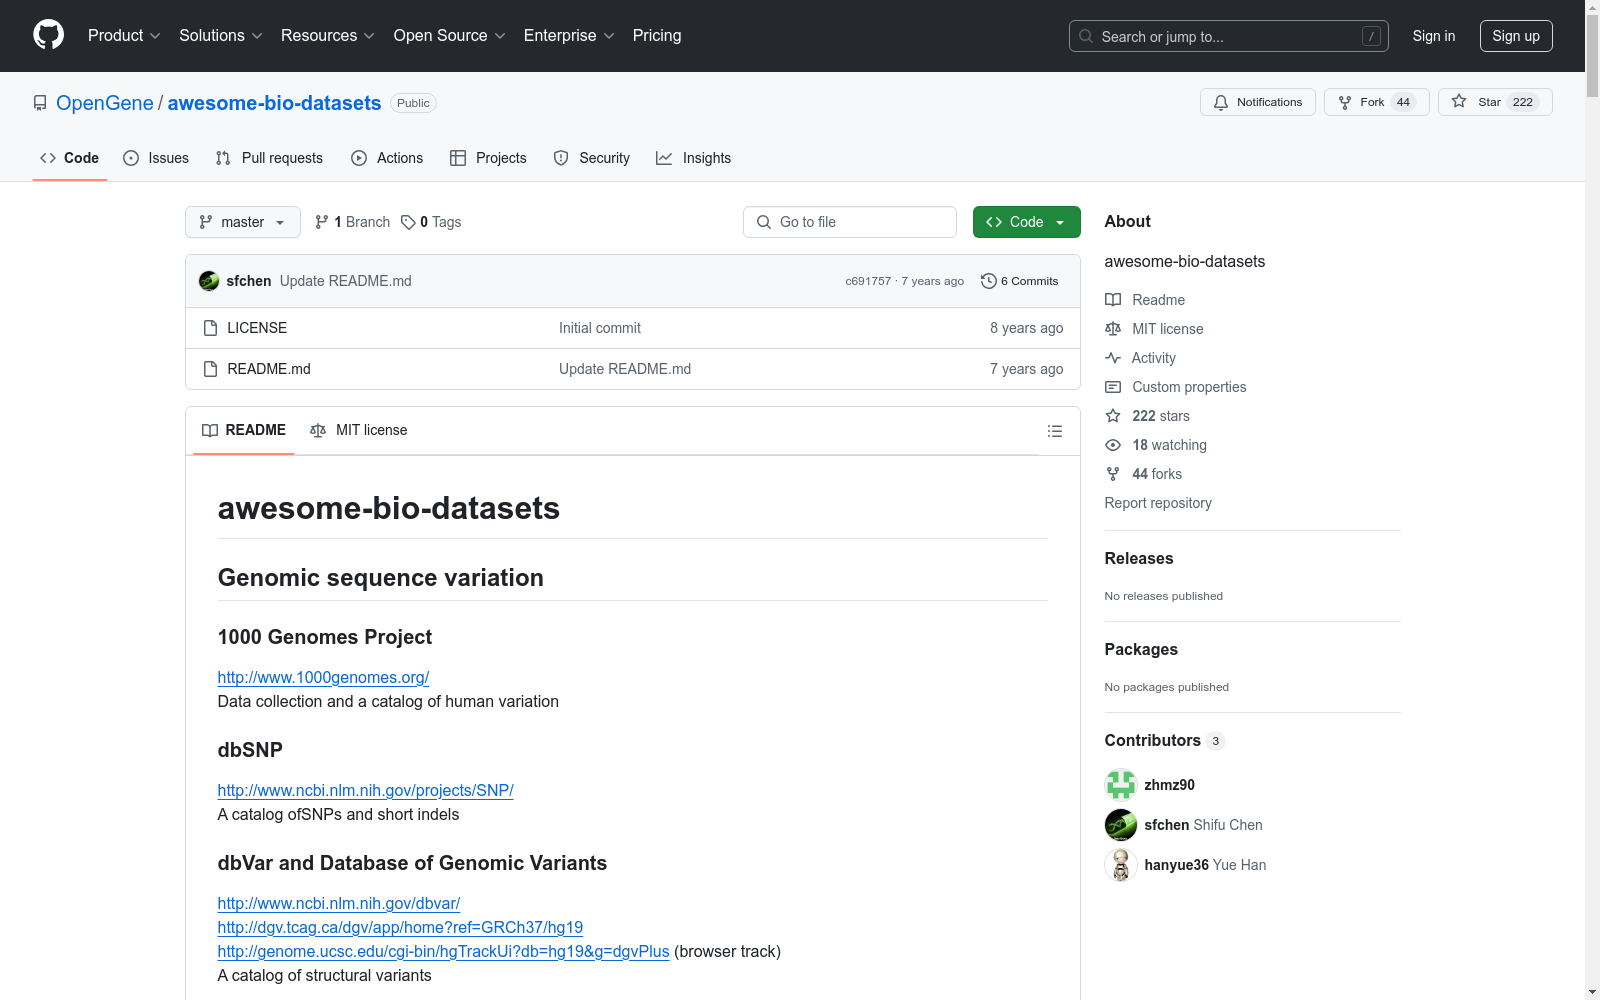Switch to the Issues tab
Screen dimensions: 1600x1000
click(x=156, y=158)
